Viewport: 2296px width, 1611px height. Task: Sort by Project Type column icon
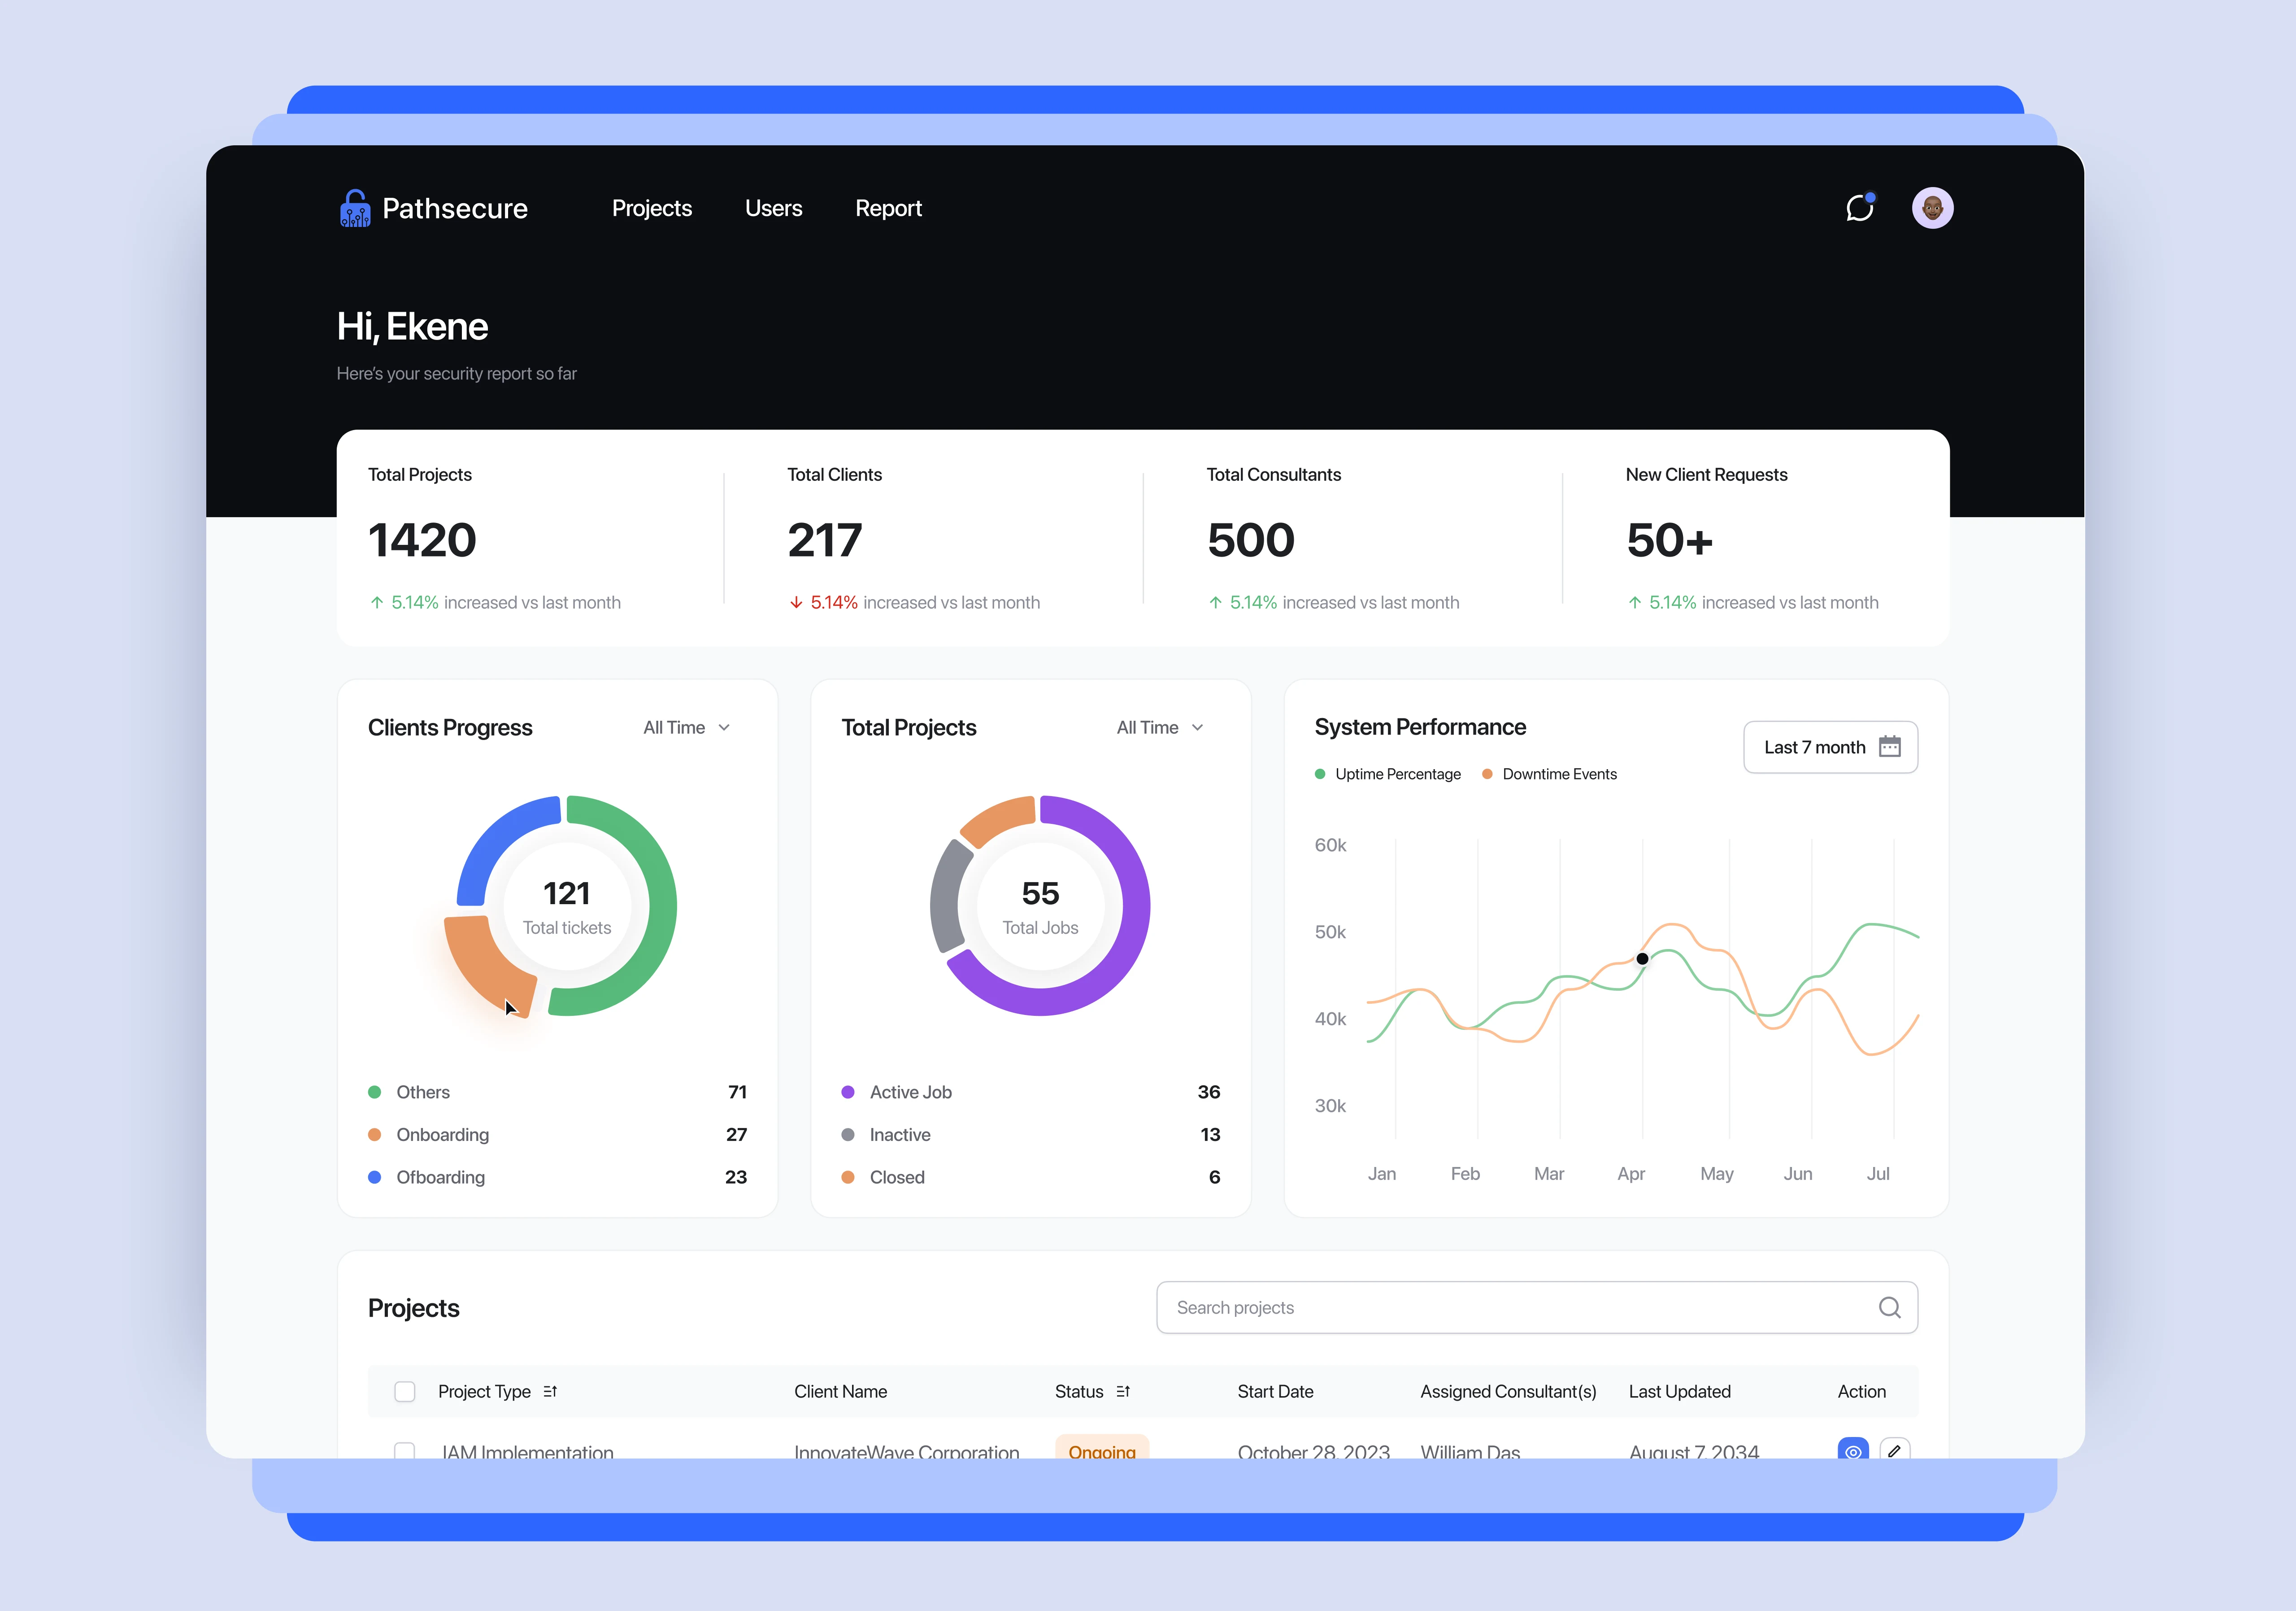[x=550, y=1391]
